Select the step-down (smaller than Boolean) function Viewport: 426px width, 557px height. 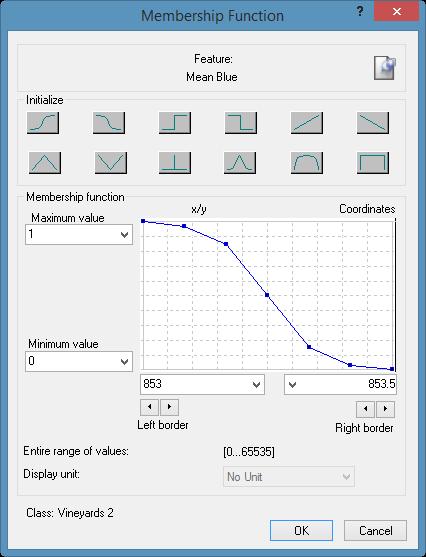point(241,123)
